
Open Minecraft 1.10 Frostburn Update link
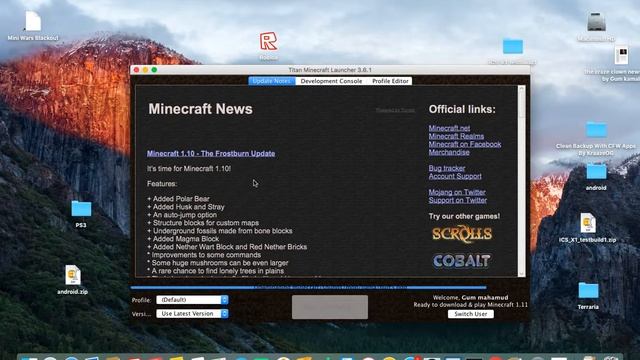coord(211,153)
